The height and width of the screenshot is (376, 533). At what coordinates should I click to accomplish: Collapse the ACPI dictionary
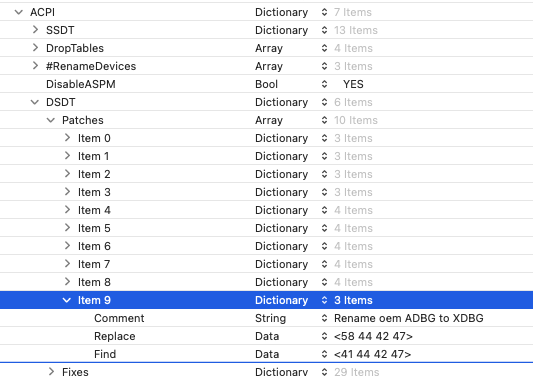19,13
